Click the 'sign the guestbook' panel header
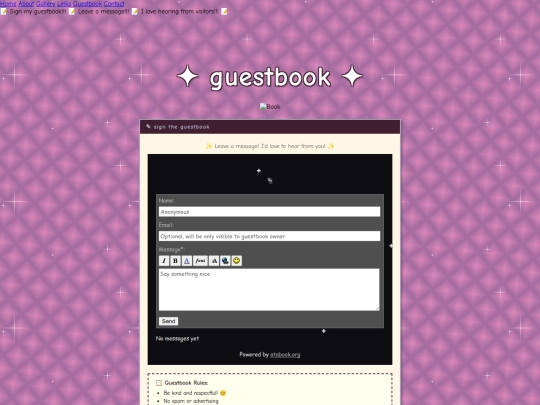Screen dimensions: 540x405 pos(270,127)
